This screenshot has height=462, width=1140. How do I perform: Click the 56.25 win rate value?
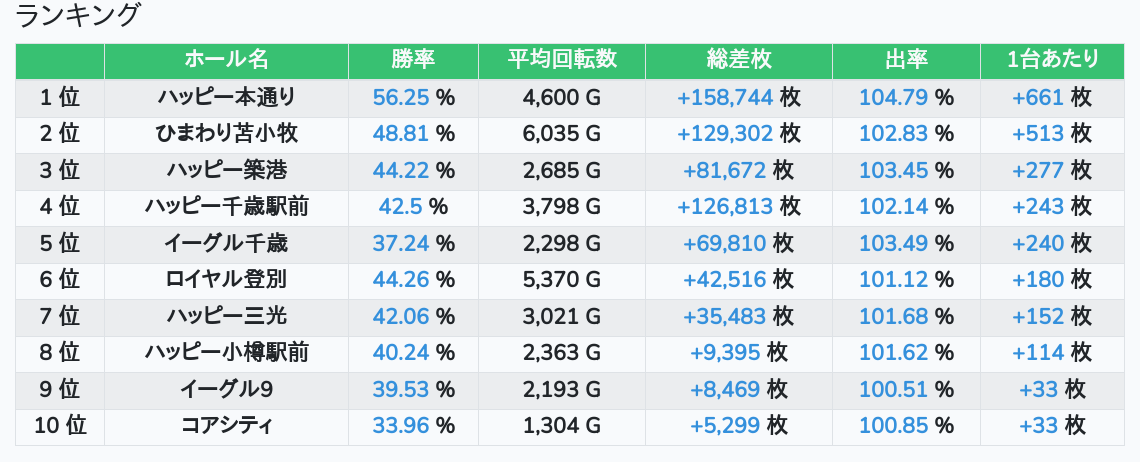(401, 97)
